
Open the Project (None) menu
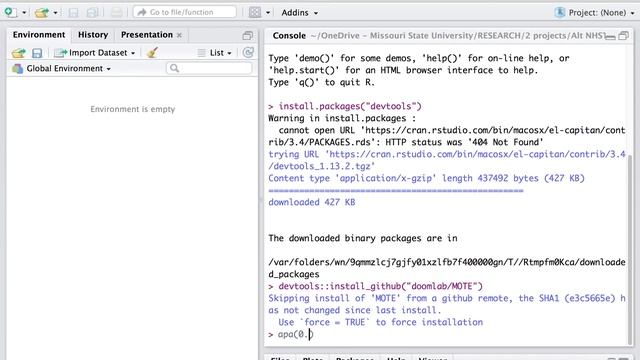(602, 13)
